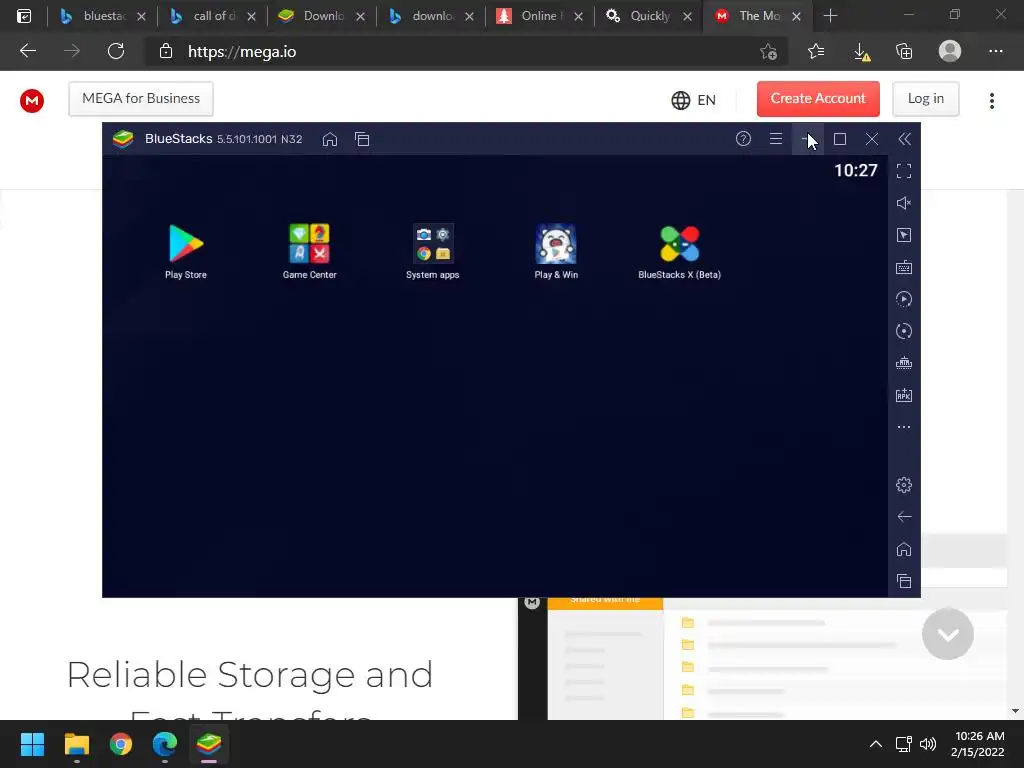1024x768 pixels.
Task: Click the page scrollbar down arrow
Action: tap(1015, 711)
